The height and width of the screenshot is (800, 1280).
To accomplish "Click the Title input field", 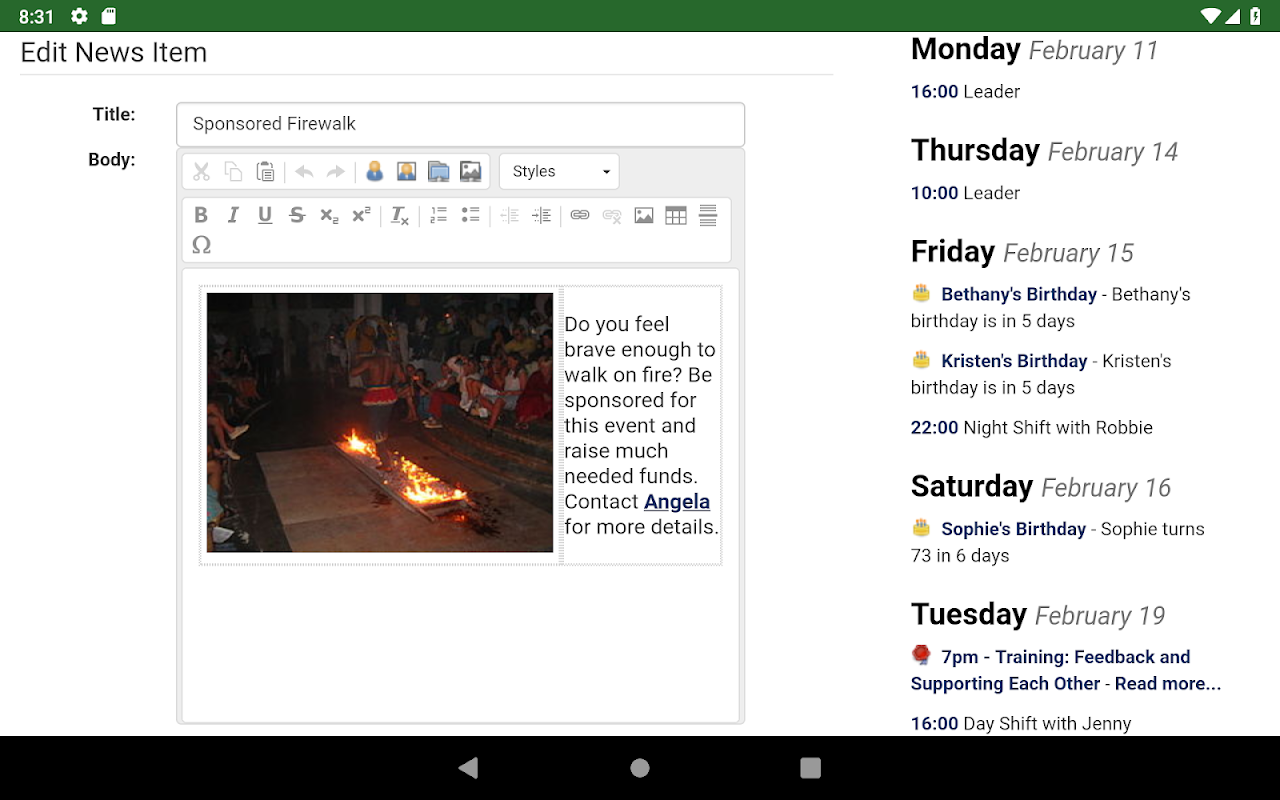I will click(460, 124).
